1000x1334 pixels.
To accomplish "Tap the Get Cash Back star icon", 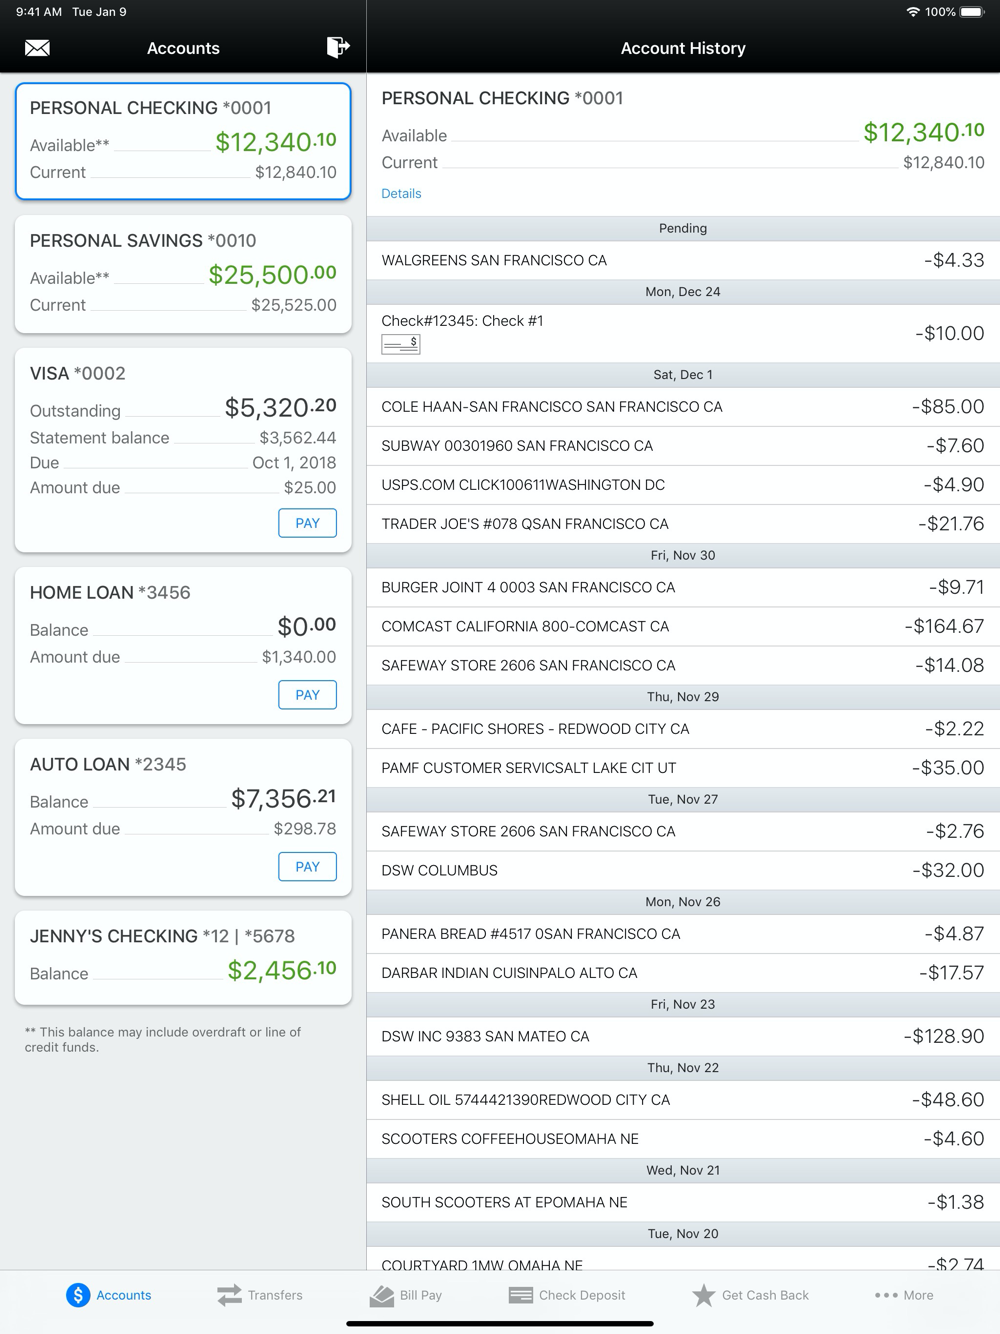I will click(x=704, y=1295).
